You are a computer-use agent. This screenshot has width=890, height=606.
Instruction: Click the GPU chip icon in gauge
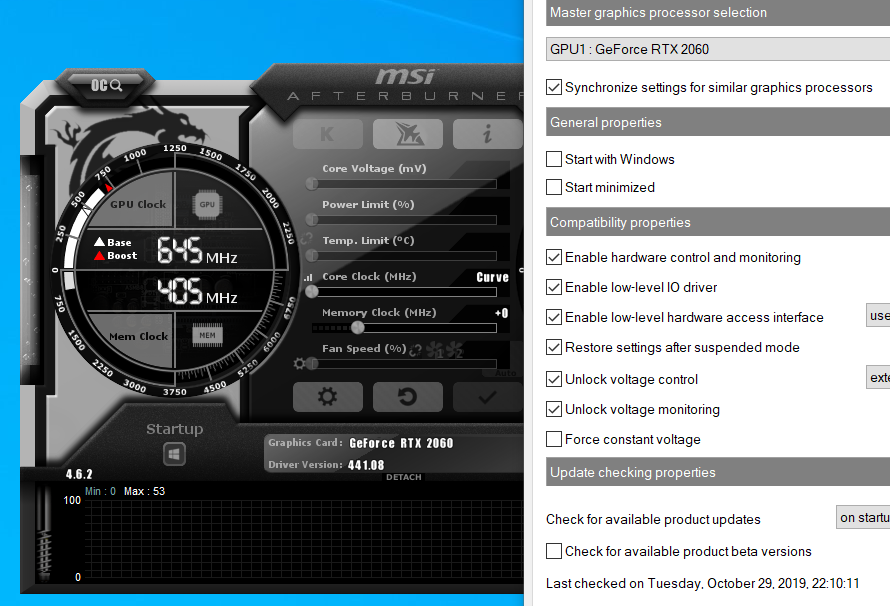pos(207,204)
